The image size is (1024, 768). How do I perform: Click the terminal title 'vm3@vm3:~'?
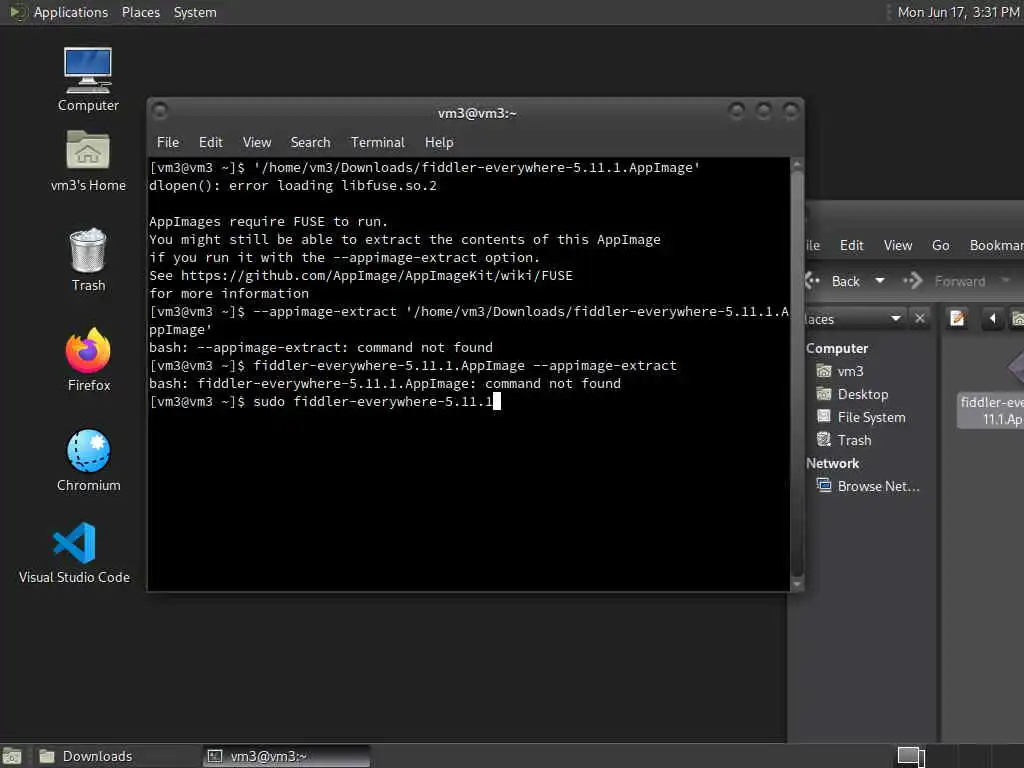tap(477, 113)
